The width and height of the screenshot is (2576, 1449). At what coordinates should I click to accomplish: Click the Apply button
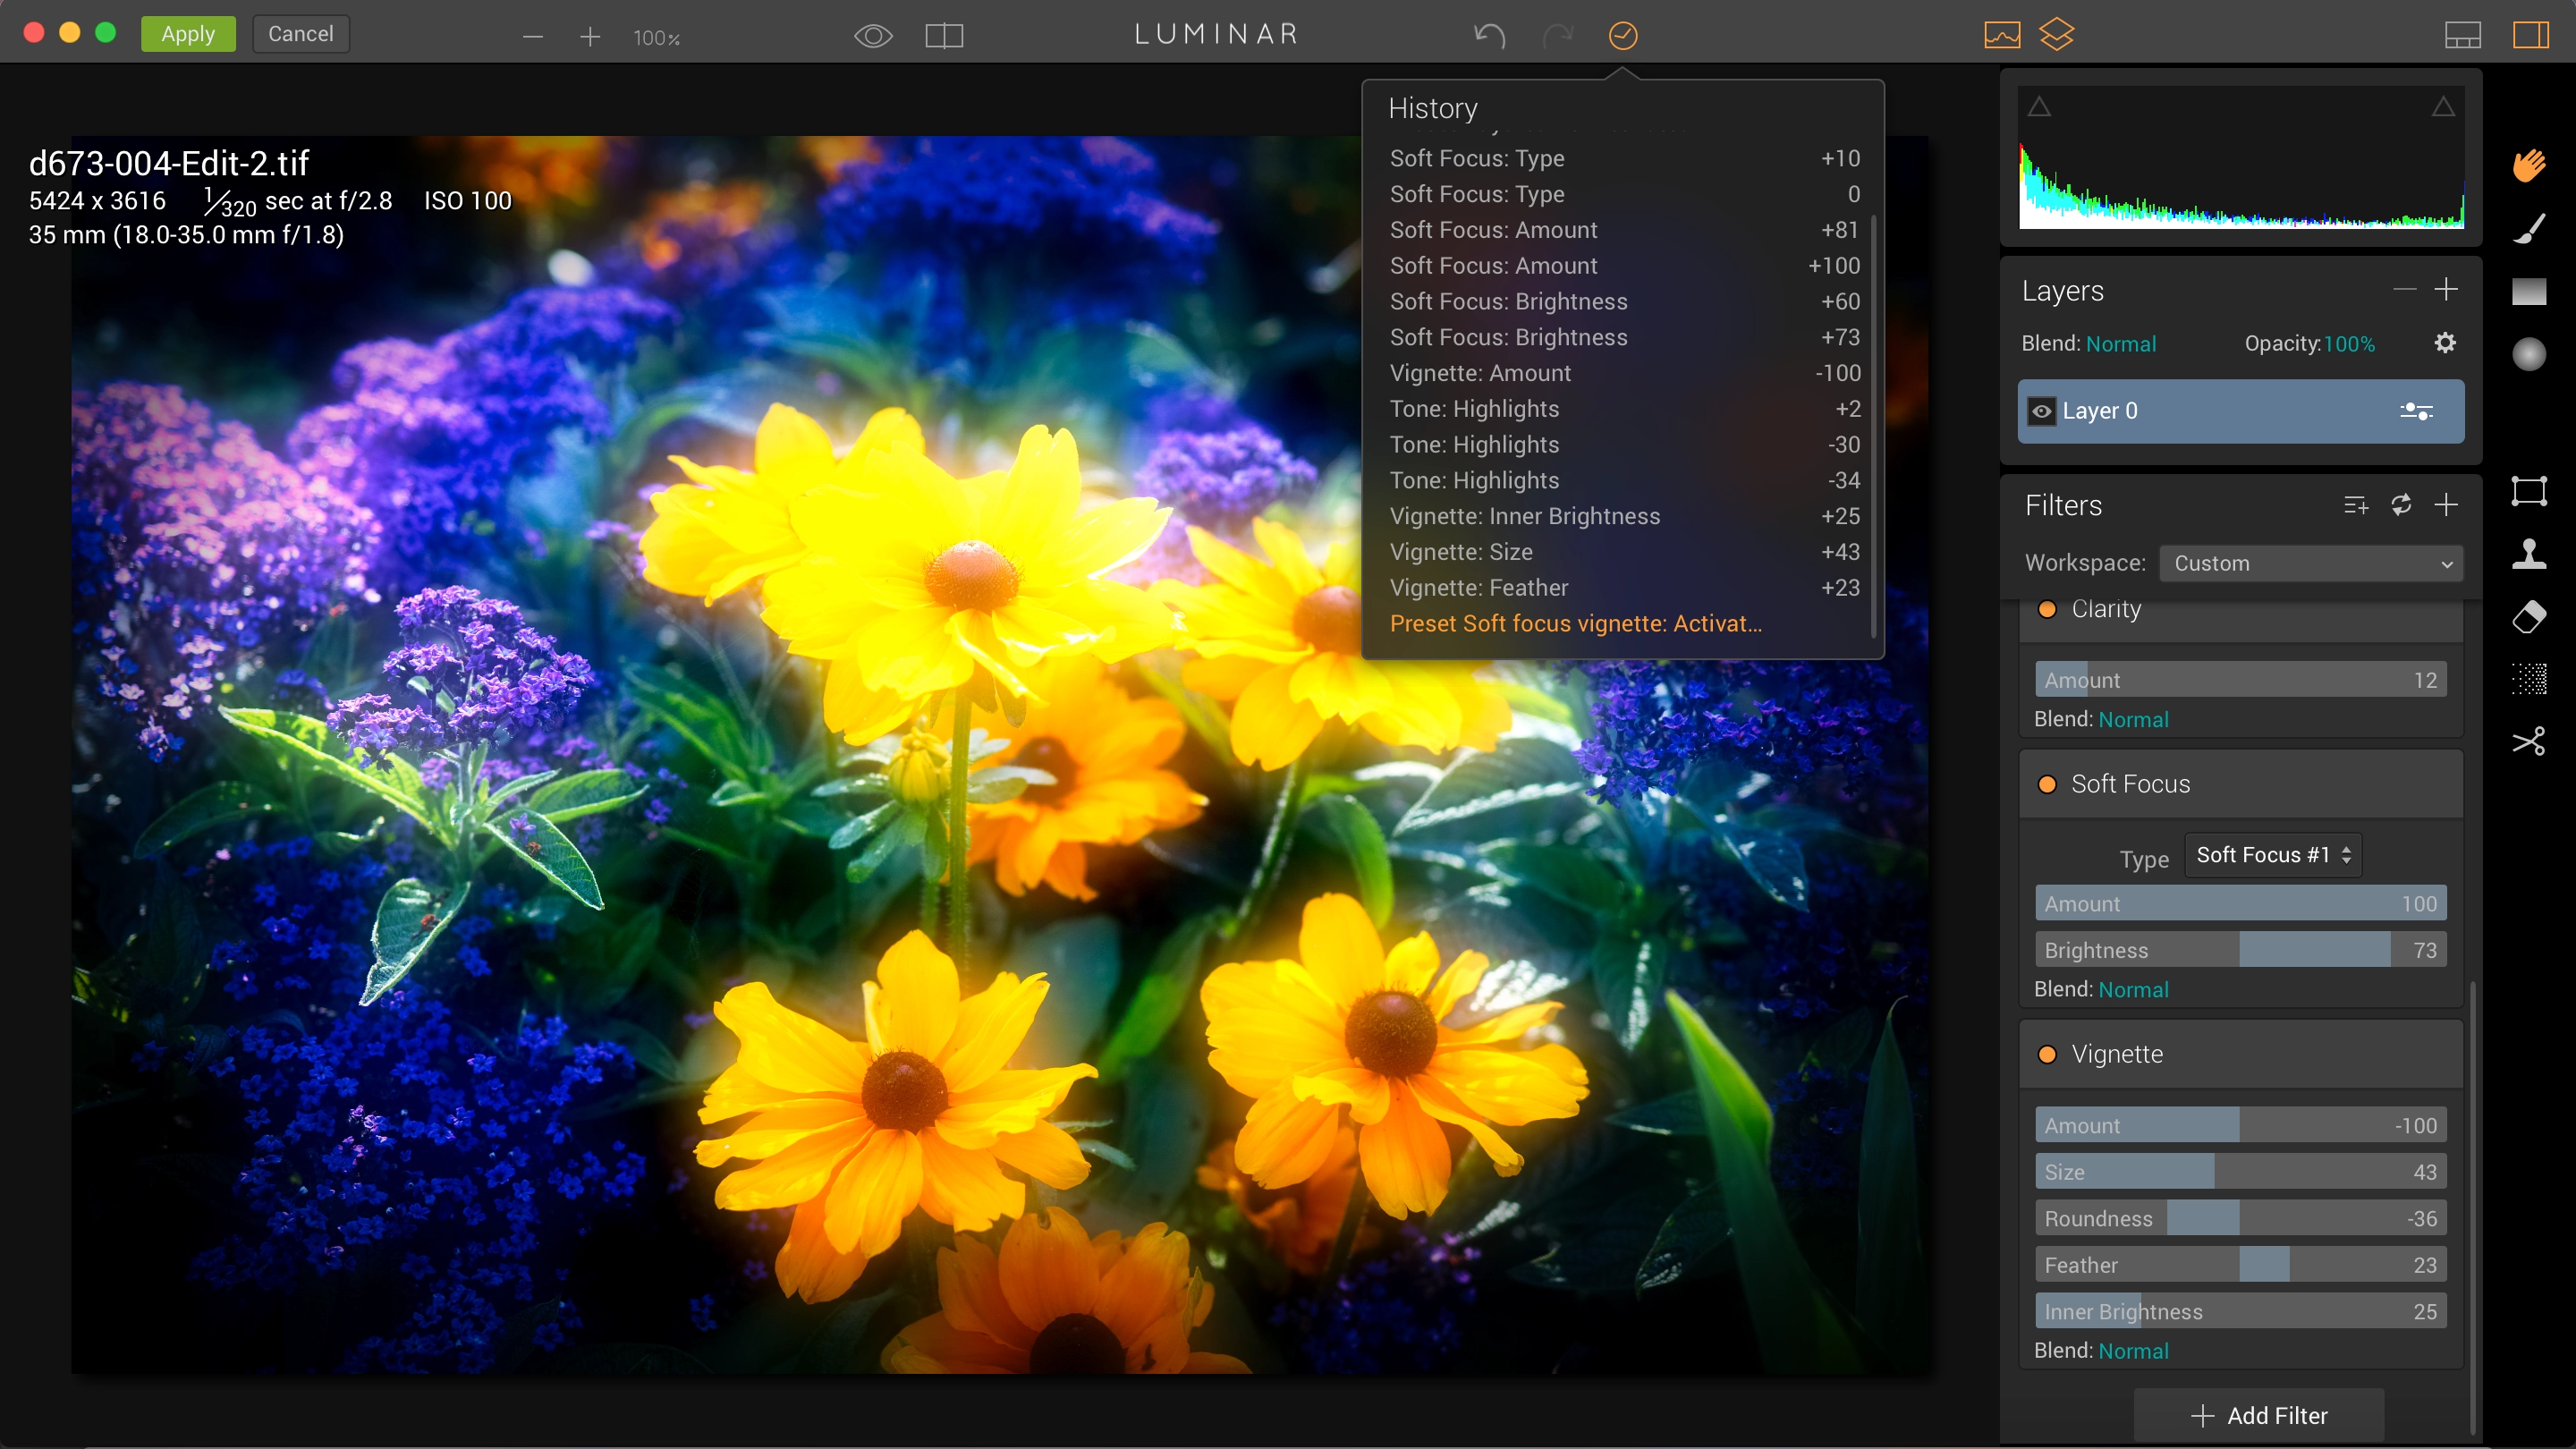tap(188, 34)
